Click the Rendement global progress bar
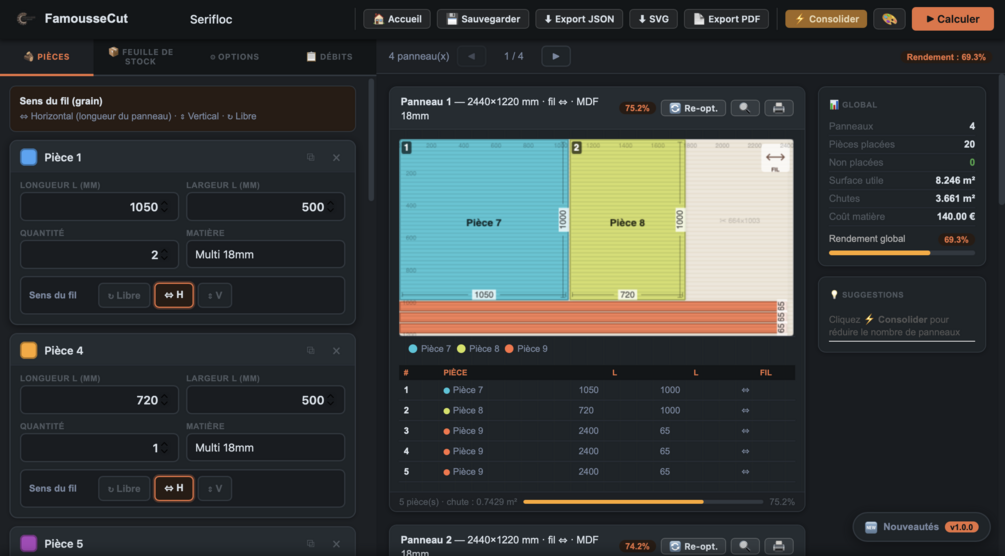The height and width of the screenshot is (556, 1005). coord(902,253)
